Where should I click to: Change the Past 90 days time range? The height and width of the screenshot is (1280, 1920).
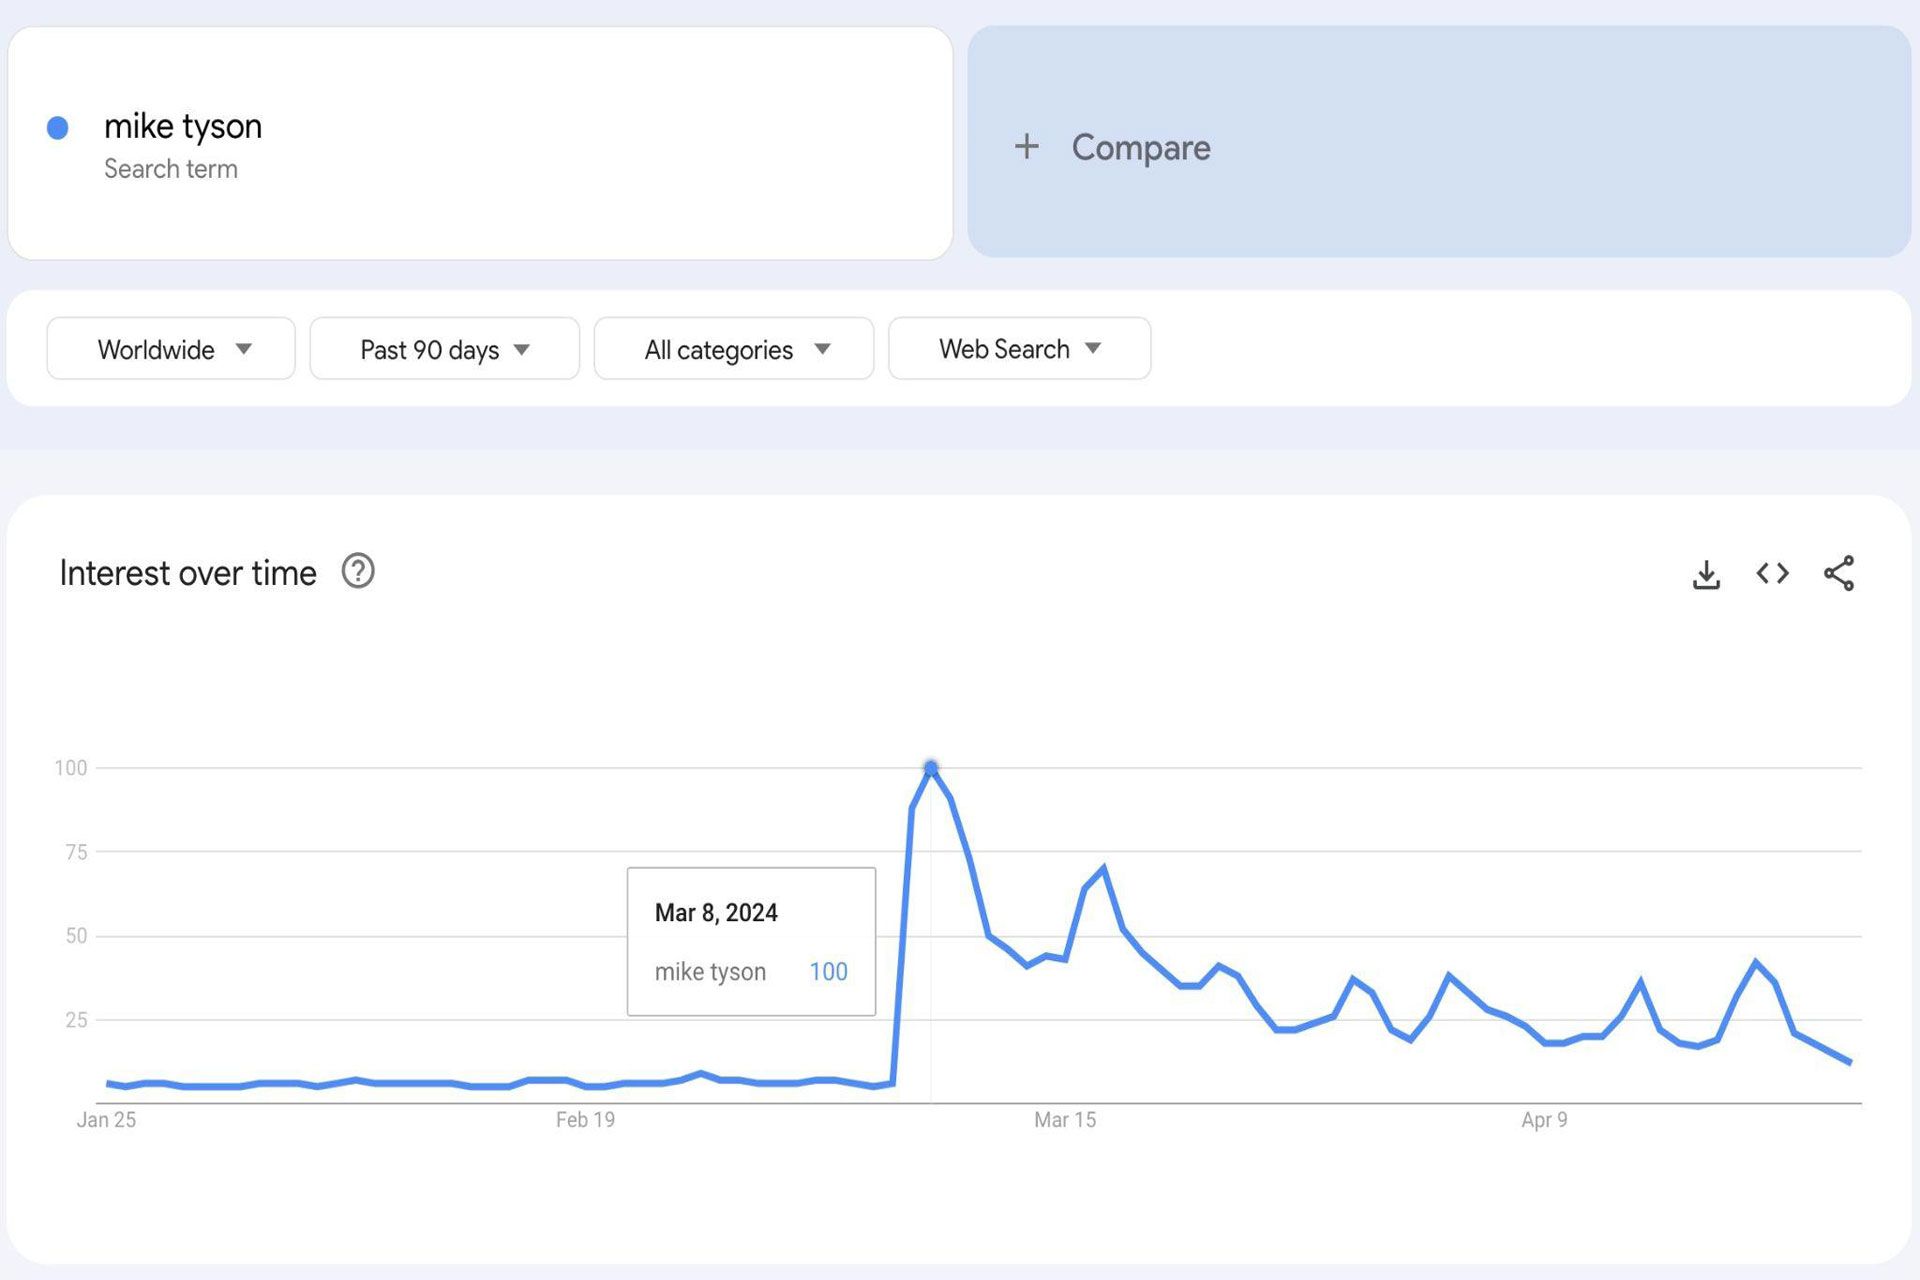coord(444,348)
